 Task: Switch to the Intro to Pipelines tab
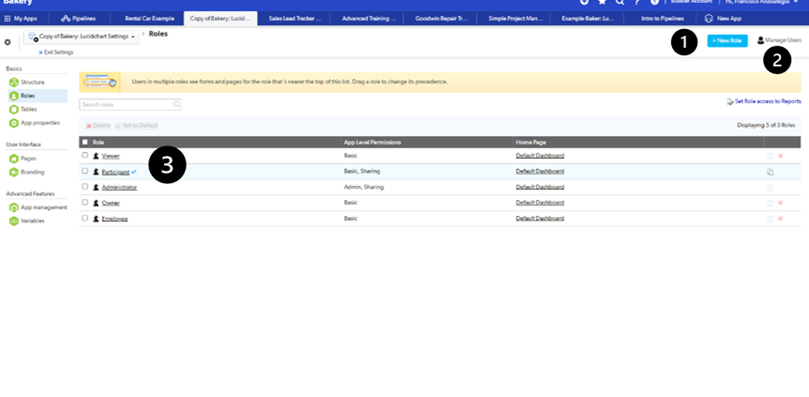(662, 19)
